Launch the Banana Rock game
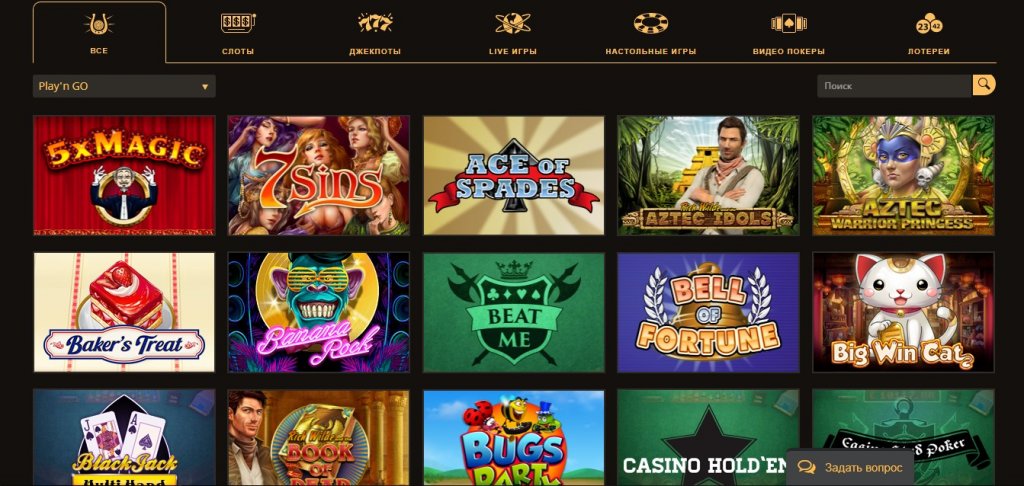Screen dimensions: 1024x486 tap(319, 312)
